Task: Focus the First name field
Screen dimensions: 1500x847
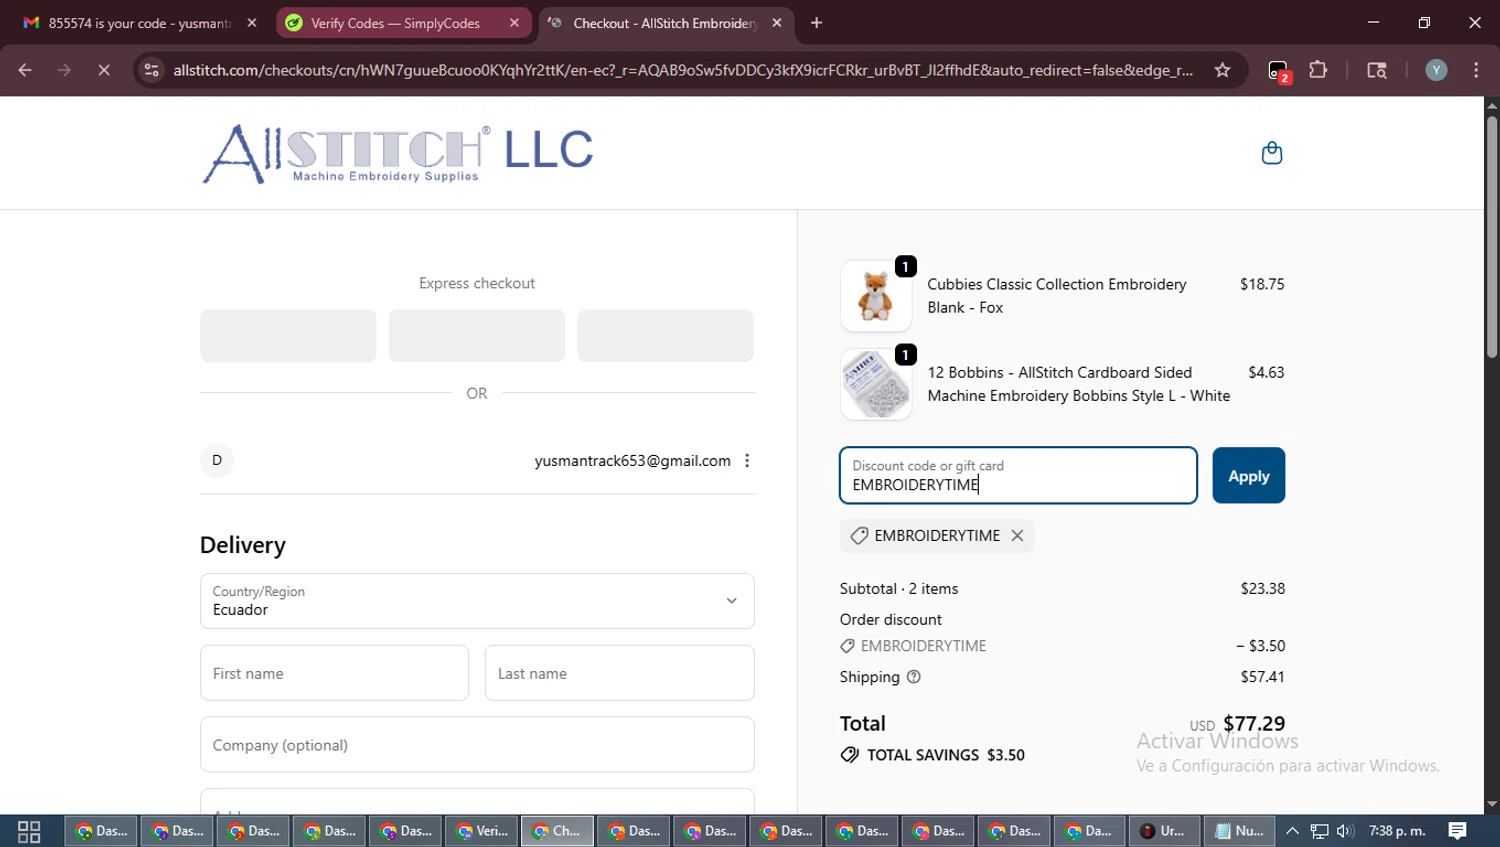Action: (x=334, y=673)
